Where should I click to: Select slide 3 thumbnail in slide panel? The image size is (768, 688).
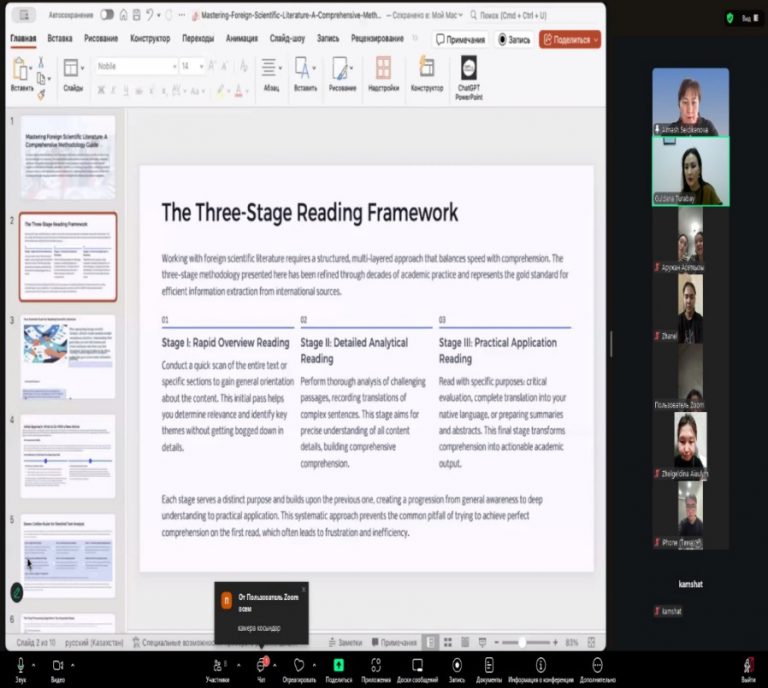click(68, 356)
